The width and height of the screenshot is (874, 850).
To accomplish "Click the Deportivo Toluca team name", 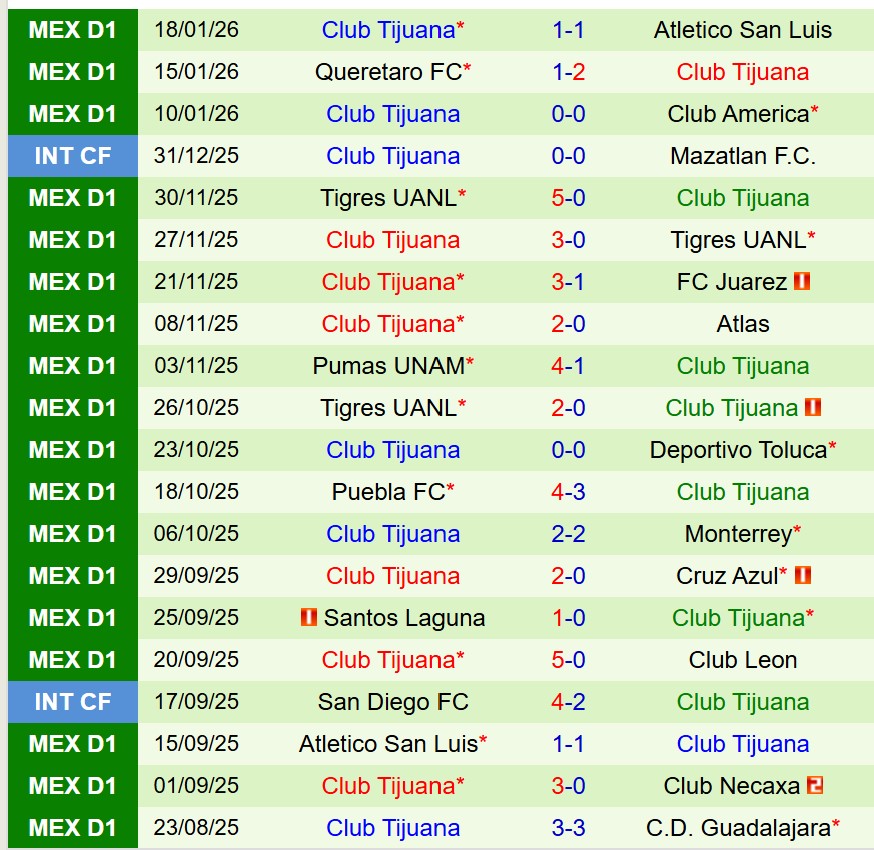I will (x=738, y=450).
